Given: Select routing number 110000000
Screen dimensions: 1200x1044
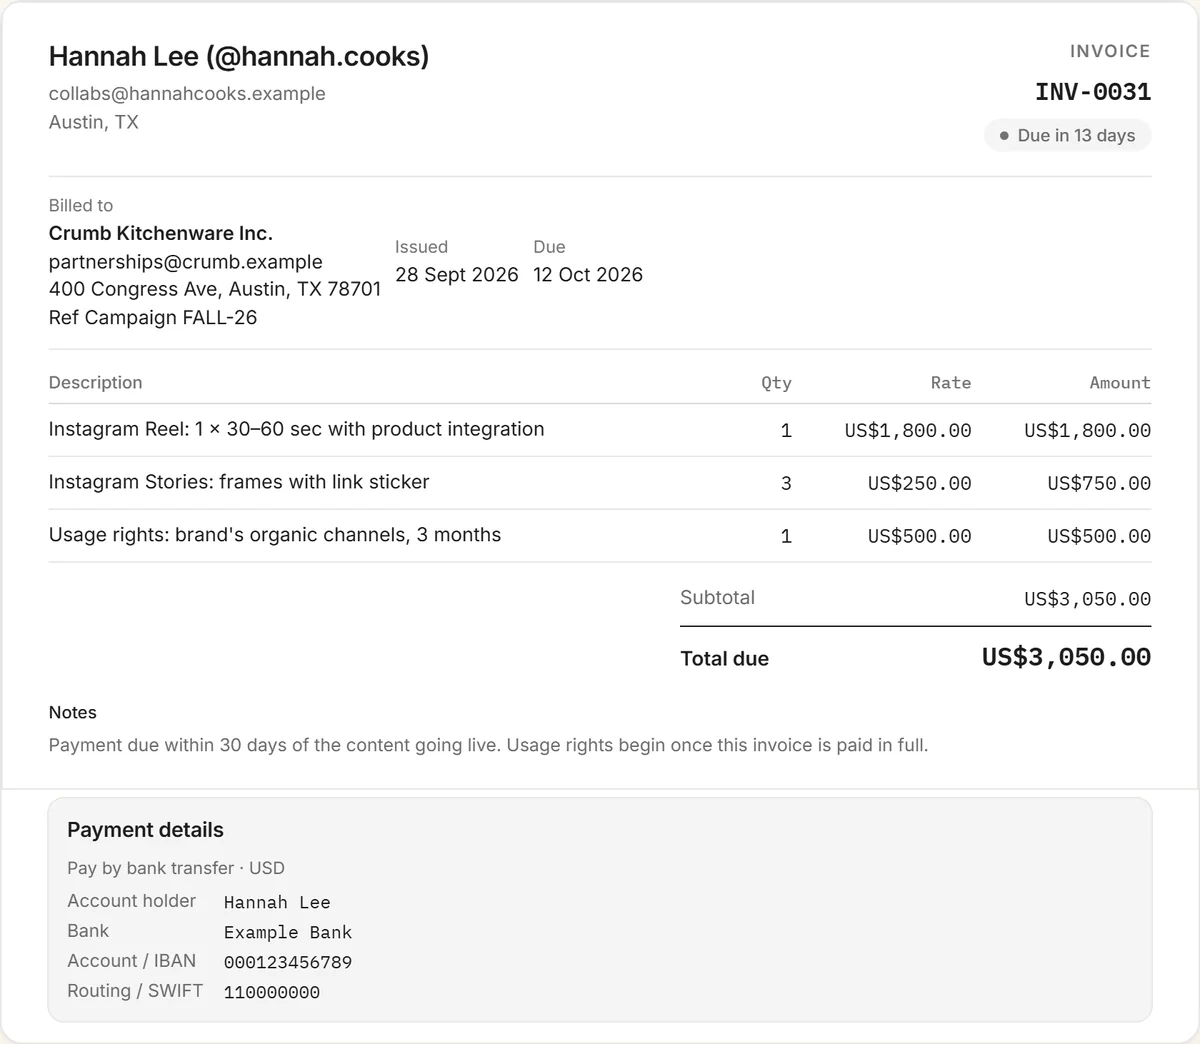Looking at the screenshot, I should pyautogui.click(x=272, y=993).
